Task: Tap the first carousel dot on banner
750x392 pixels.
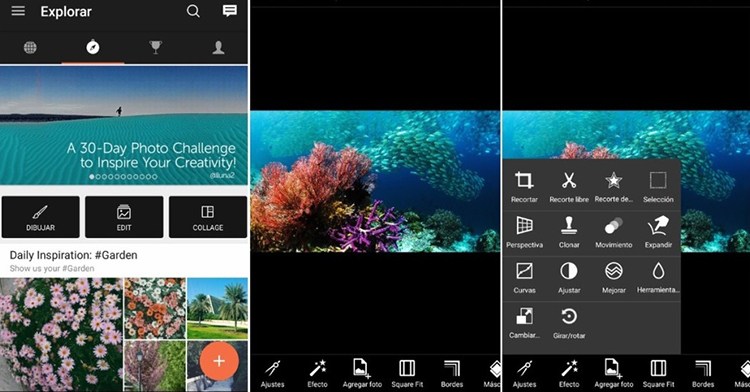Action: [92, 176]
